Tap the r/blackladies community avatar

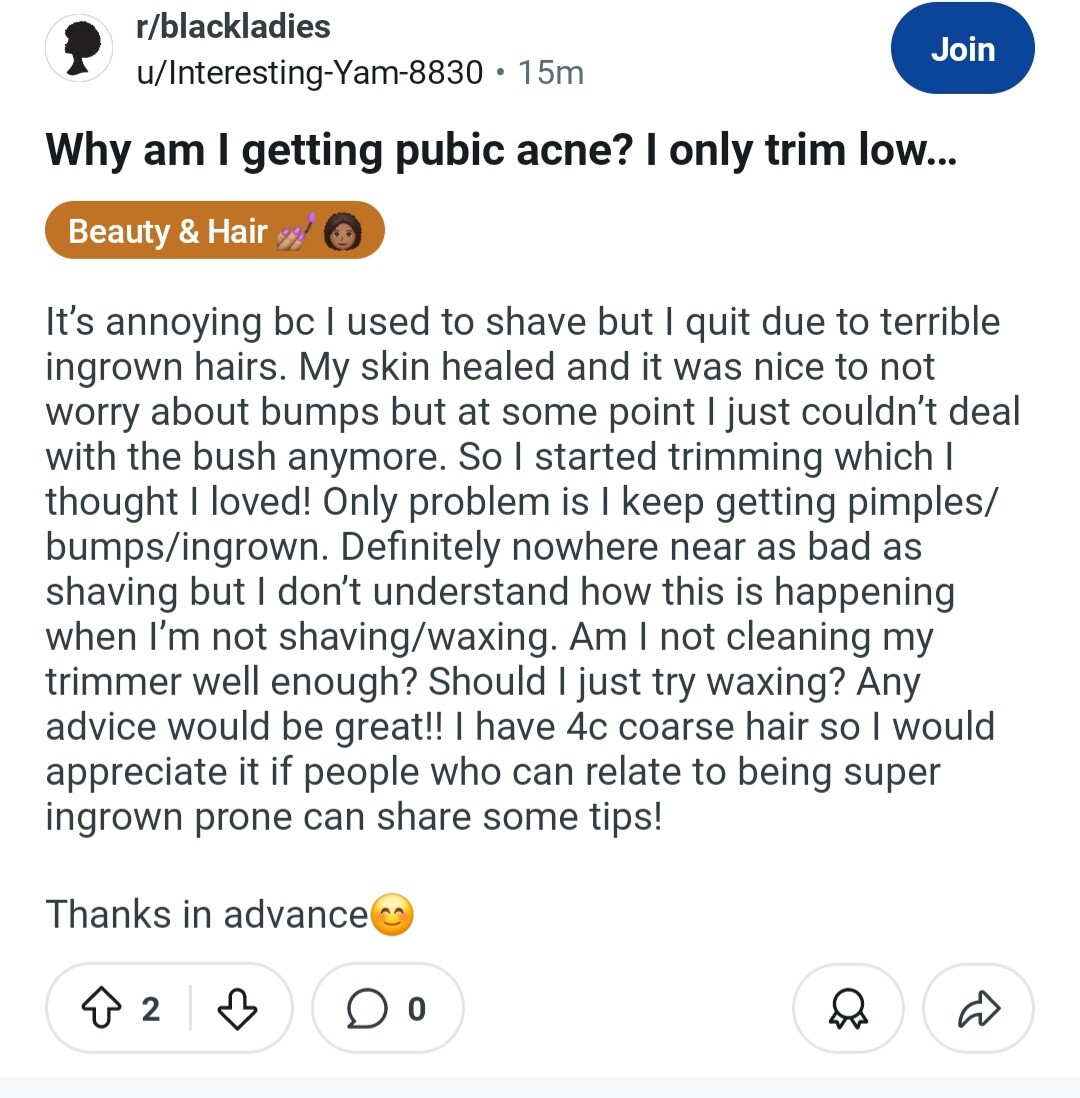(x=77, y=49)
